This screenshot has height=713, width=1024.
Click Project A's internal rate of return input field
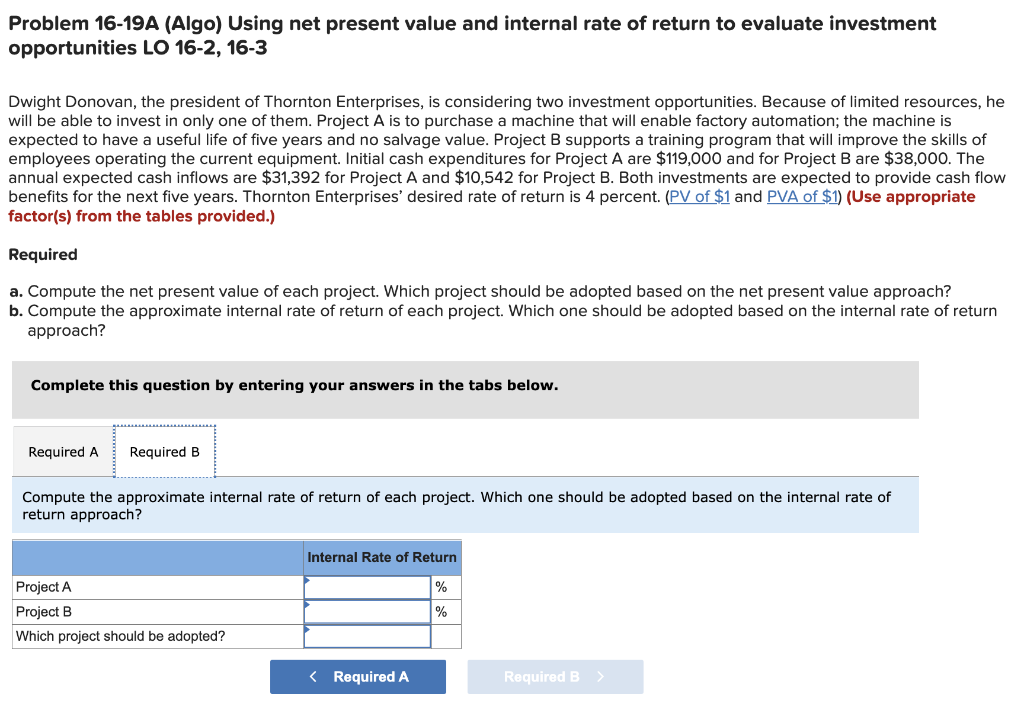point(366,587)
